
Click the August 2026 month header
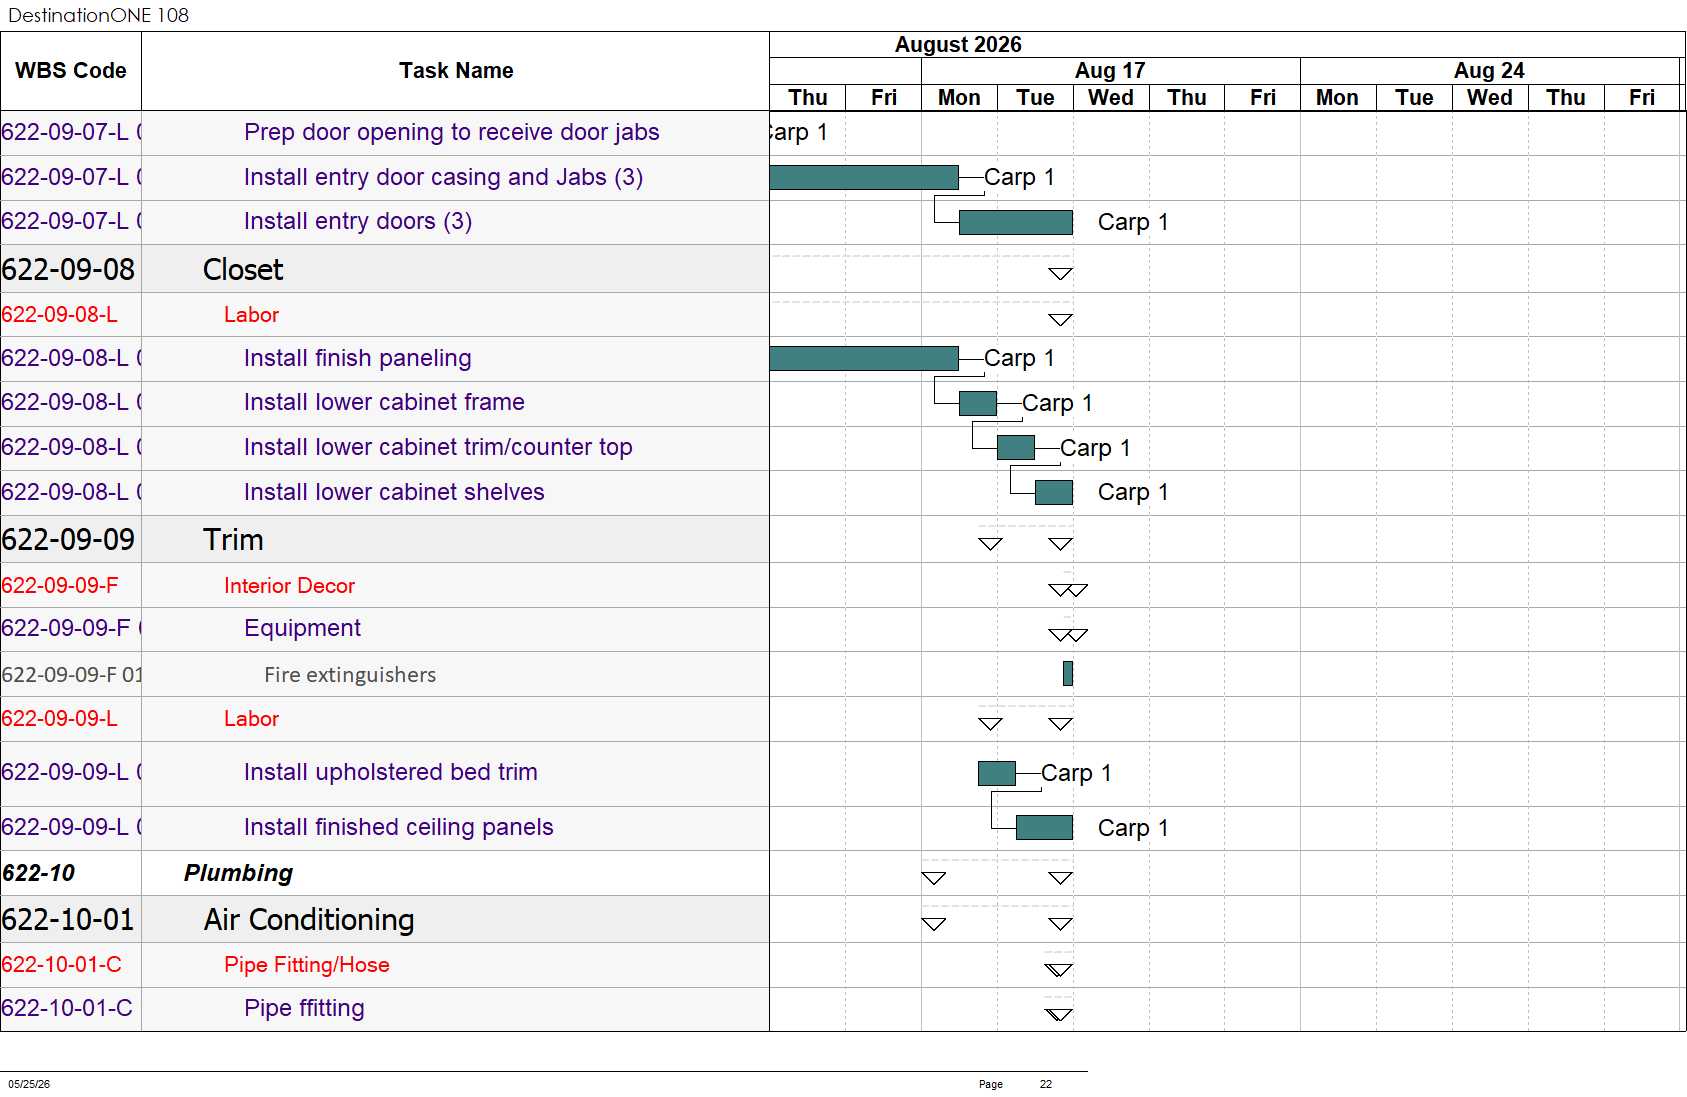click(x=958, y=45)
